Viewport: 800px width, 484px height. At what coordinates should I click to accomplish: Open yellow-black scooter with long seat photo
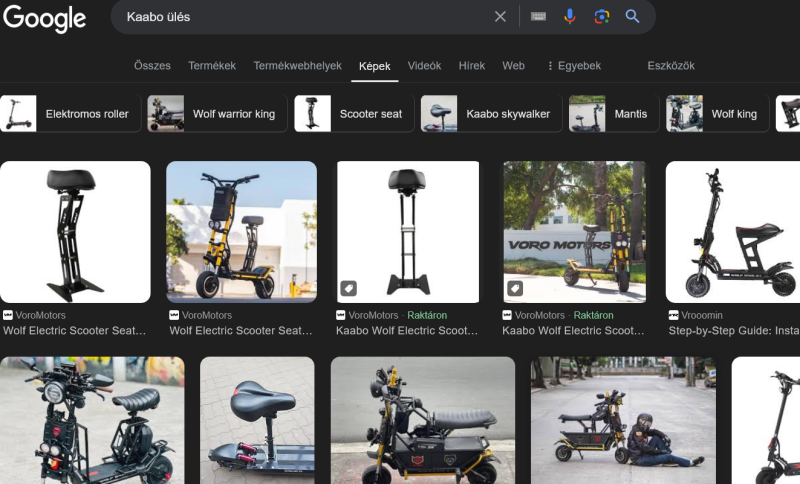coord(423,420)
